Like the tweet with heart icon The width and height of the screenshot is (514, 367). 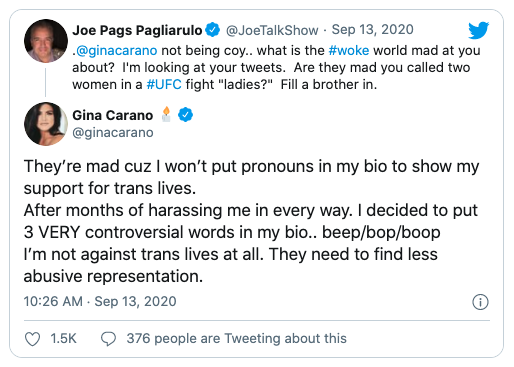coord(33,339)
